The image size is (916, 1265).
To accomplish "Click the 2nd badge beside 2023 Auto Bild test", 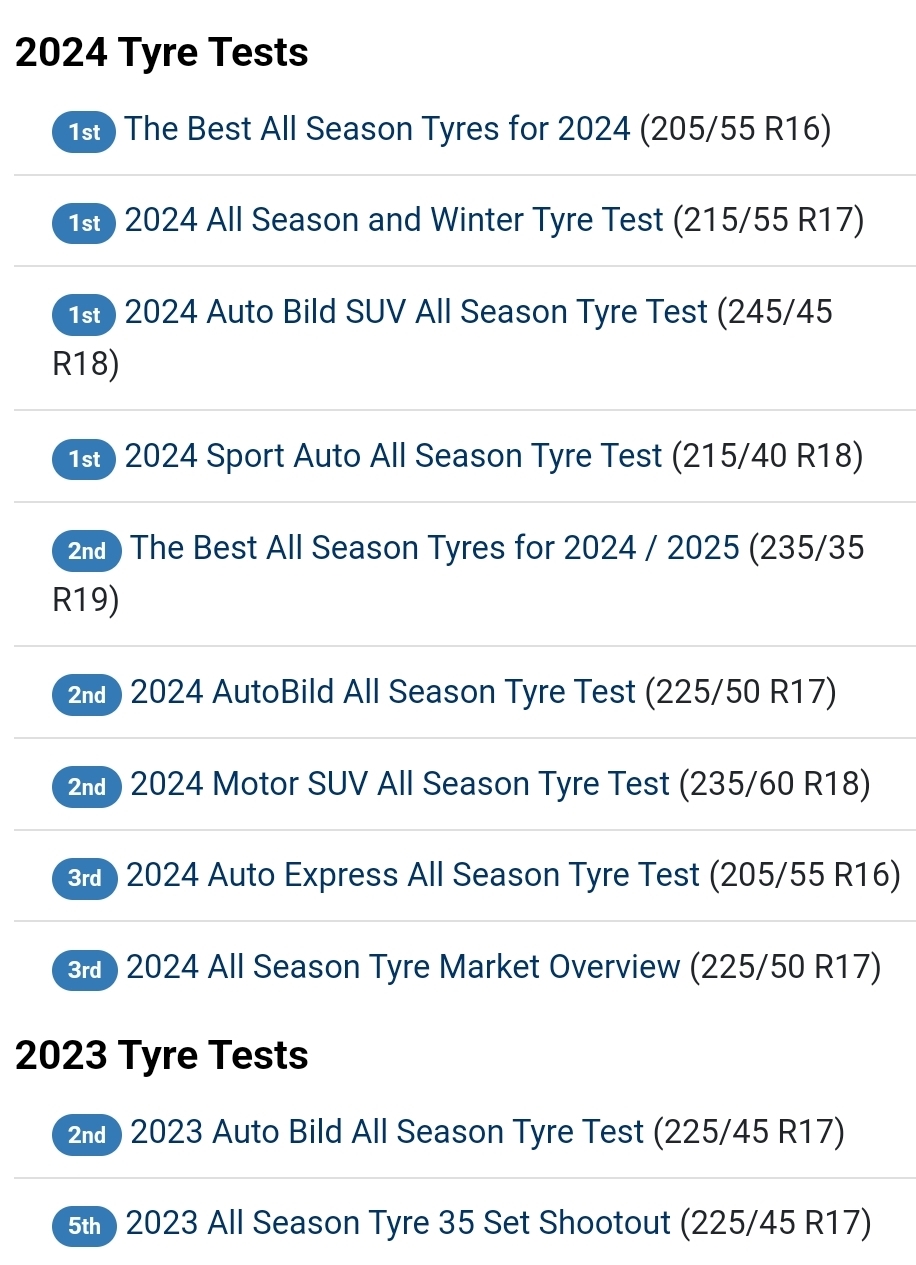I will 87,1135.
